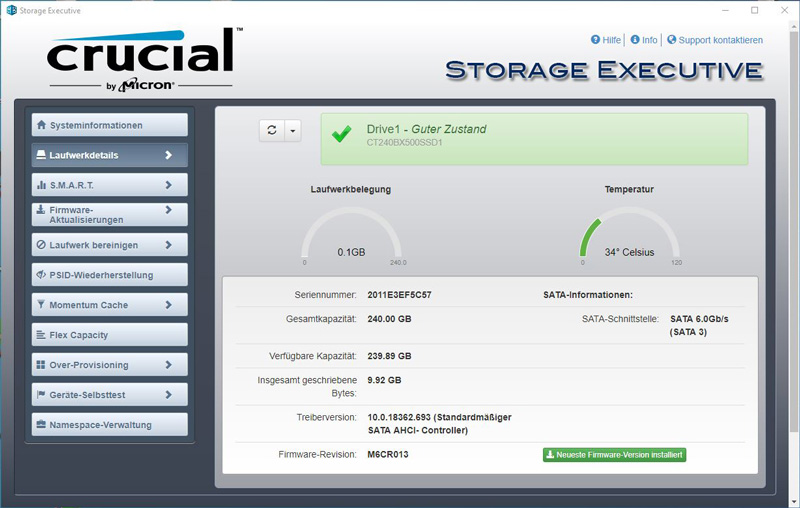Open the Systeminformationen menu item
This screenshot has height=508, width=800.
coord(110,125)
